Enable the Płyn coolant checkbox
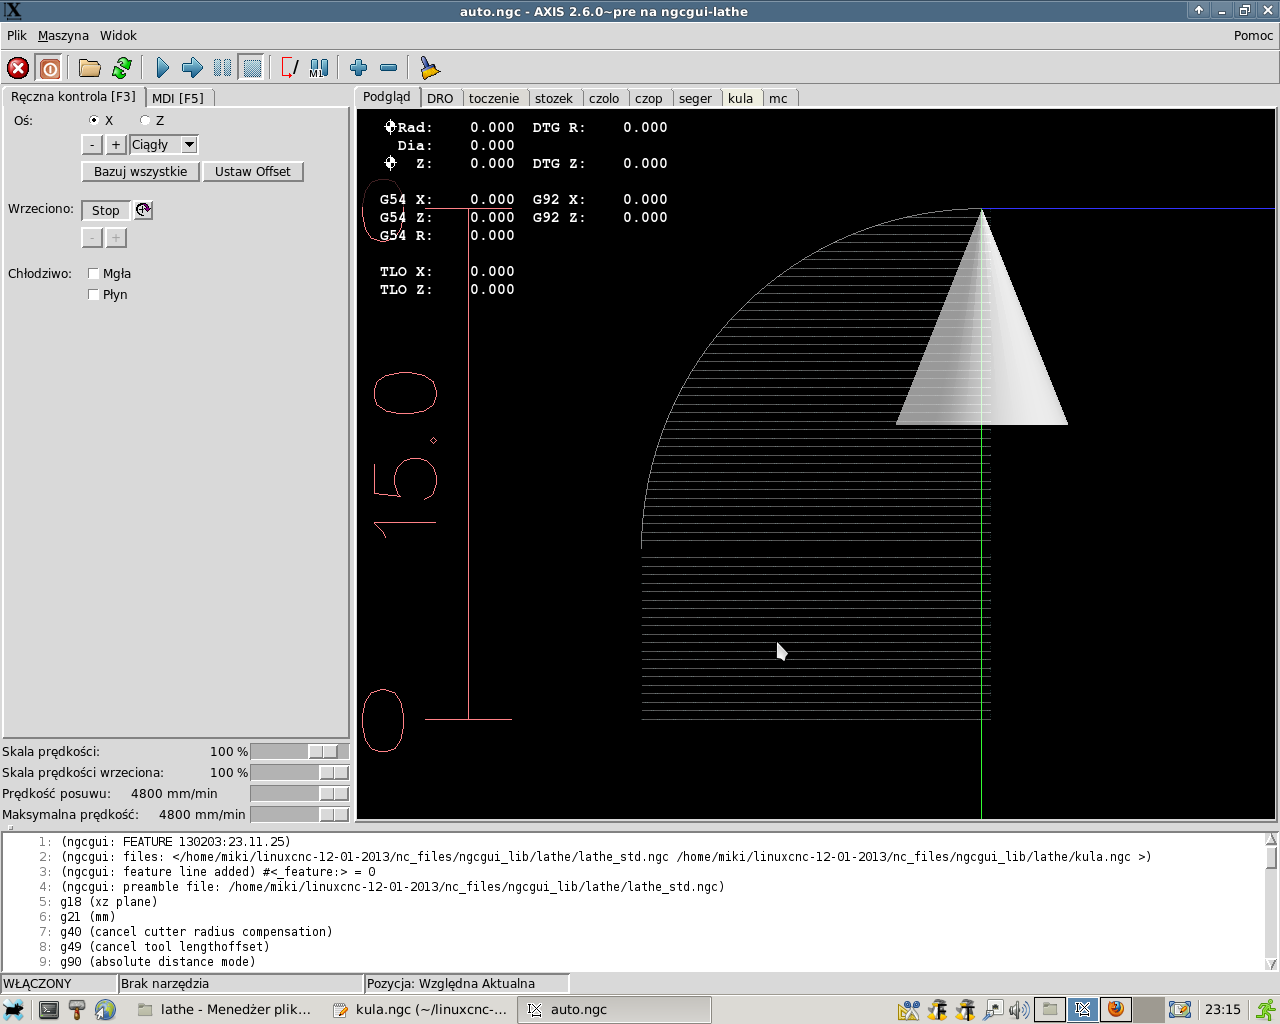Image resolution: width=1280 pixels, height=1024 pixels. tap(94, 295)
